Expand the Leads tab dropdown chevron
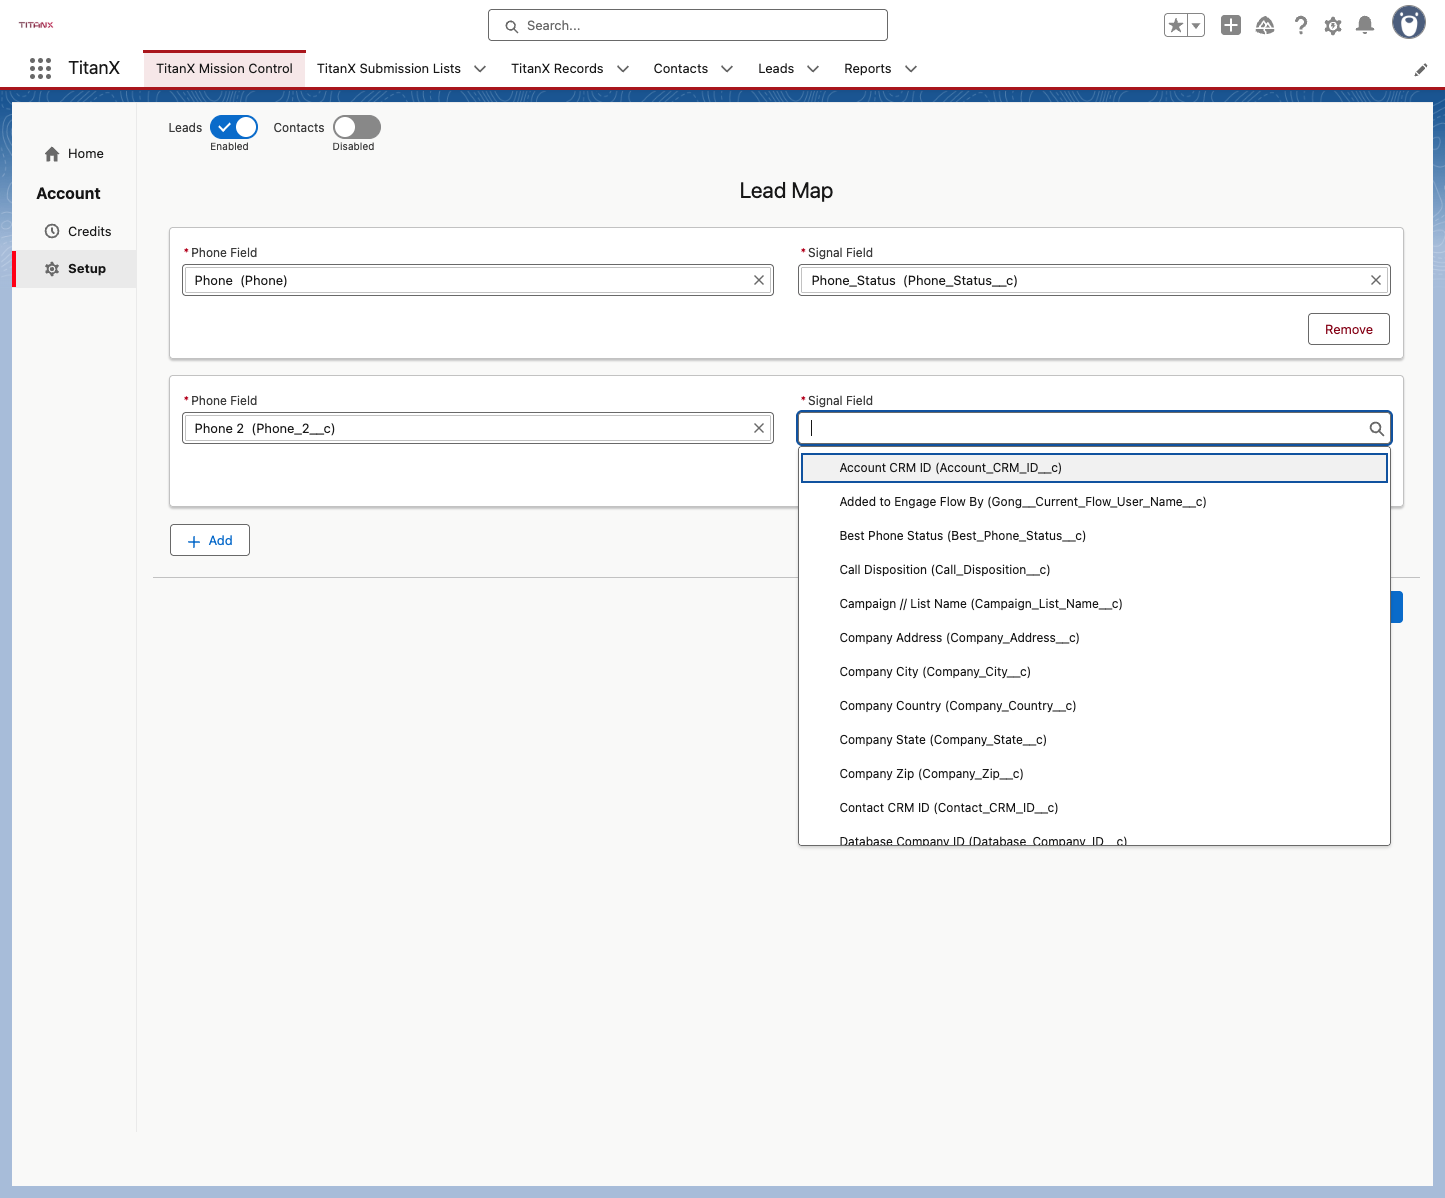This screenshot has width=1445, height=1198. point(813,69)
